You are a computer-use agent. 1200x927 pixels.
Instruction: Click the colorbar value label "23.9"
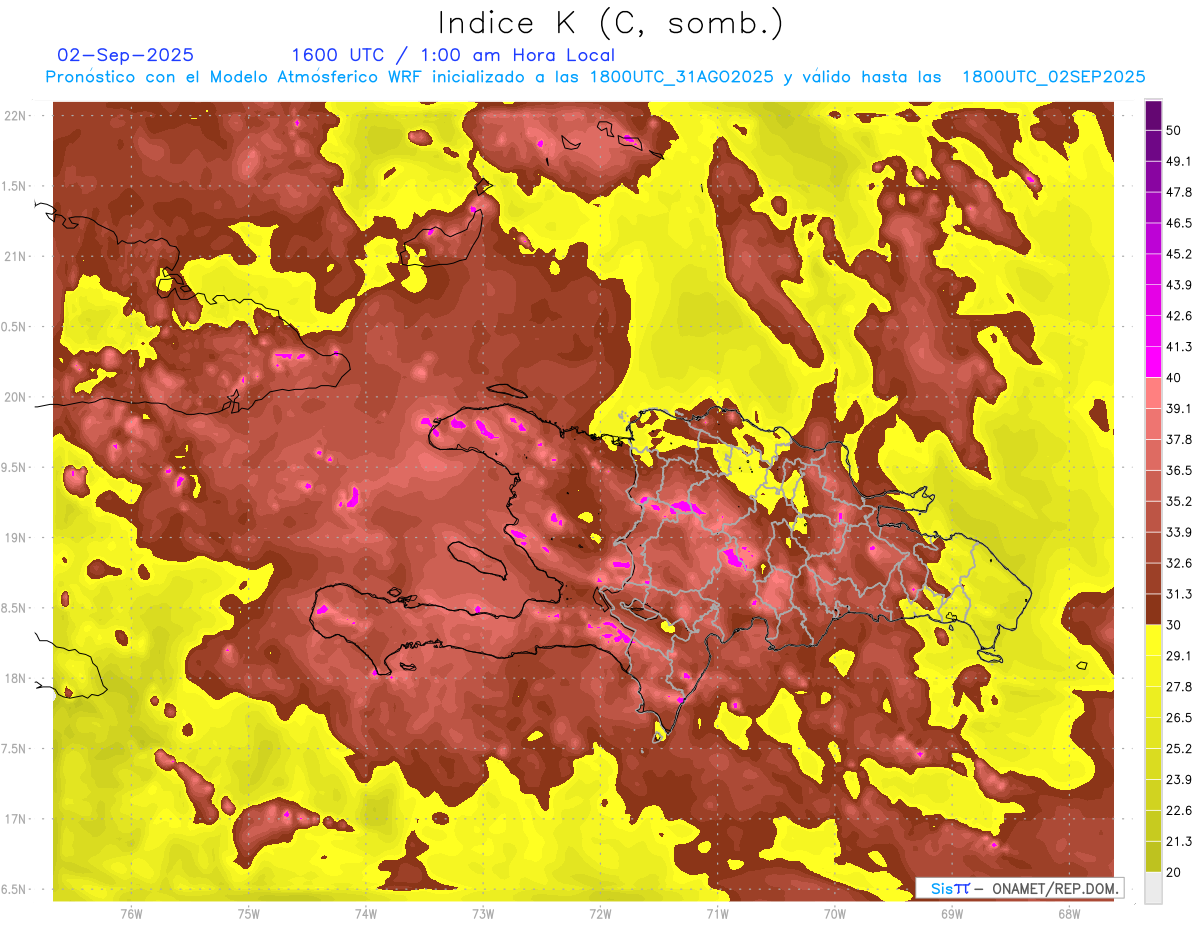[1179, 779]
